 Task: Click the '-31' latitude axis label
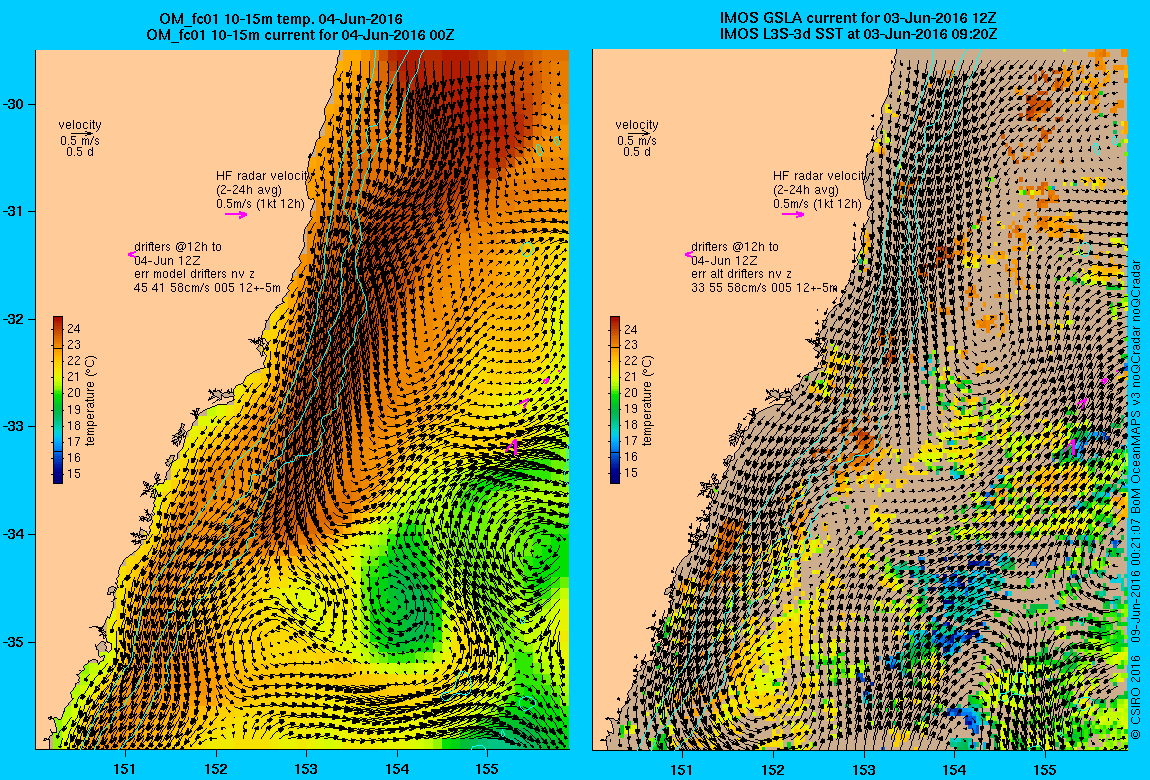coord(13,211)
